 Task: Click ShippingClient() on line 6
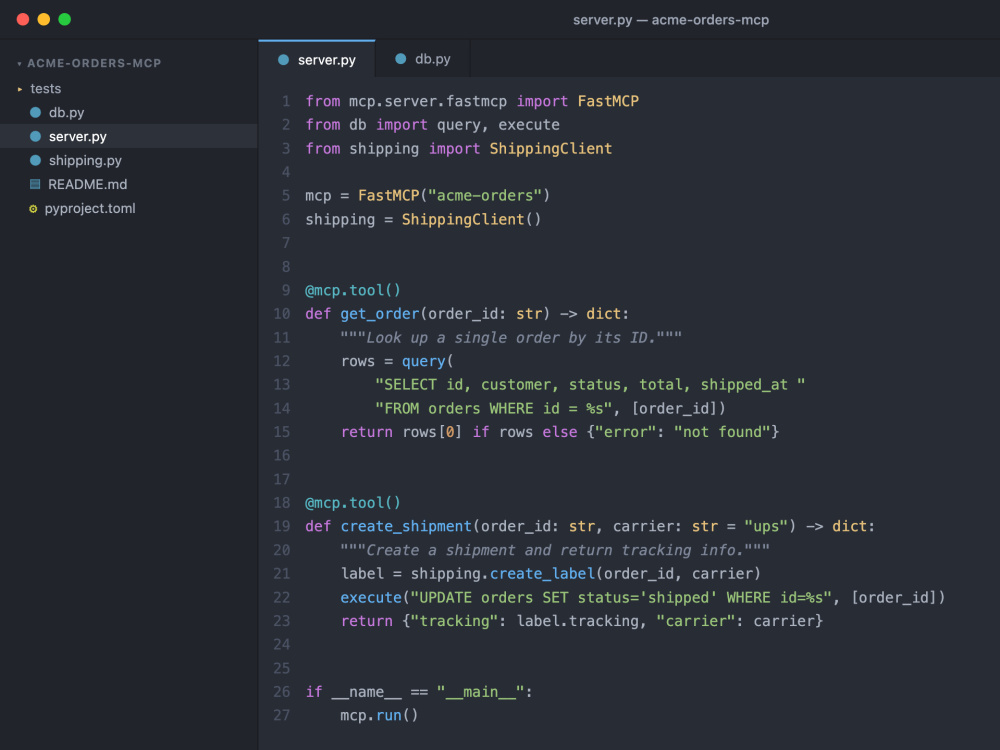coord(471,219)
